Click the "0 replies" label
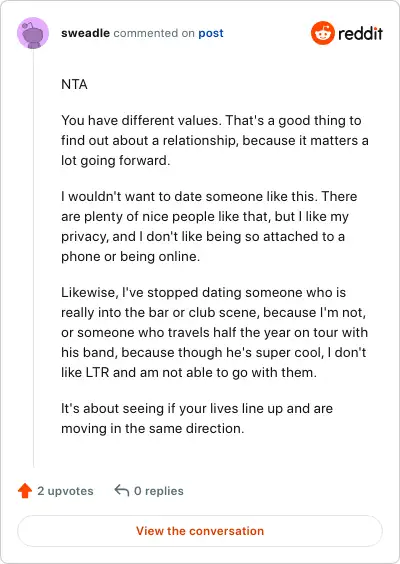Image resolution: width=400 pixels, height=564 pixels. (x=159, y=491)
